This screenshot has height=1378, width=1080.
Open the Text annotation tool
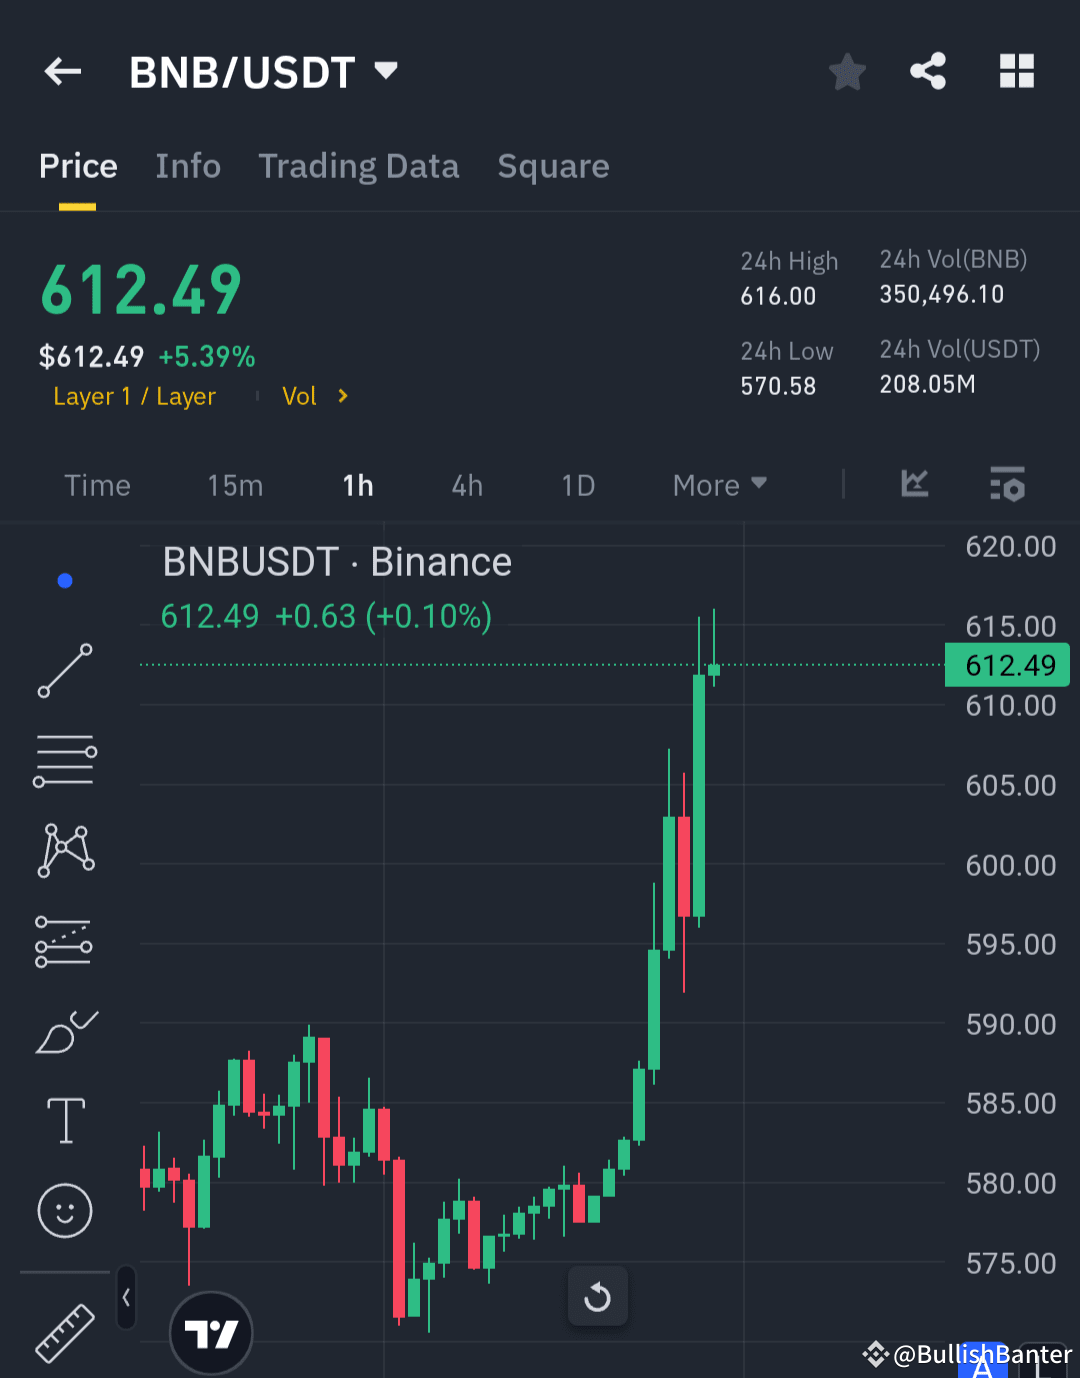pyautogui.click(x=64, y=1120)
